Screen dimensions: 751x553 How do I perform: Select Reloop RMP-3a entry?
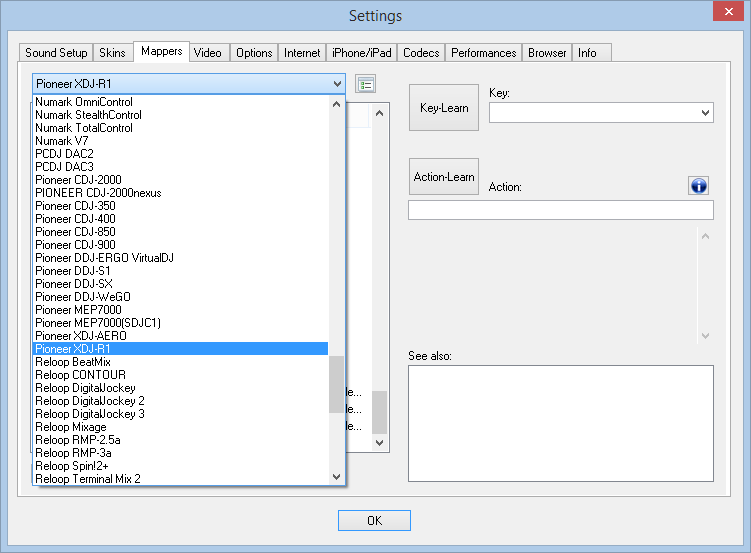tap(181, 452)
